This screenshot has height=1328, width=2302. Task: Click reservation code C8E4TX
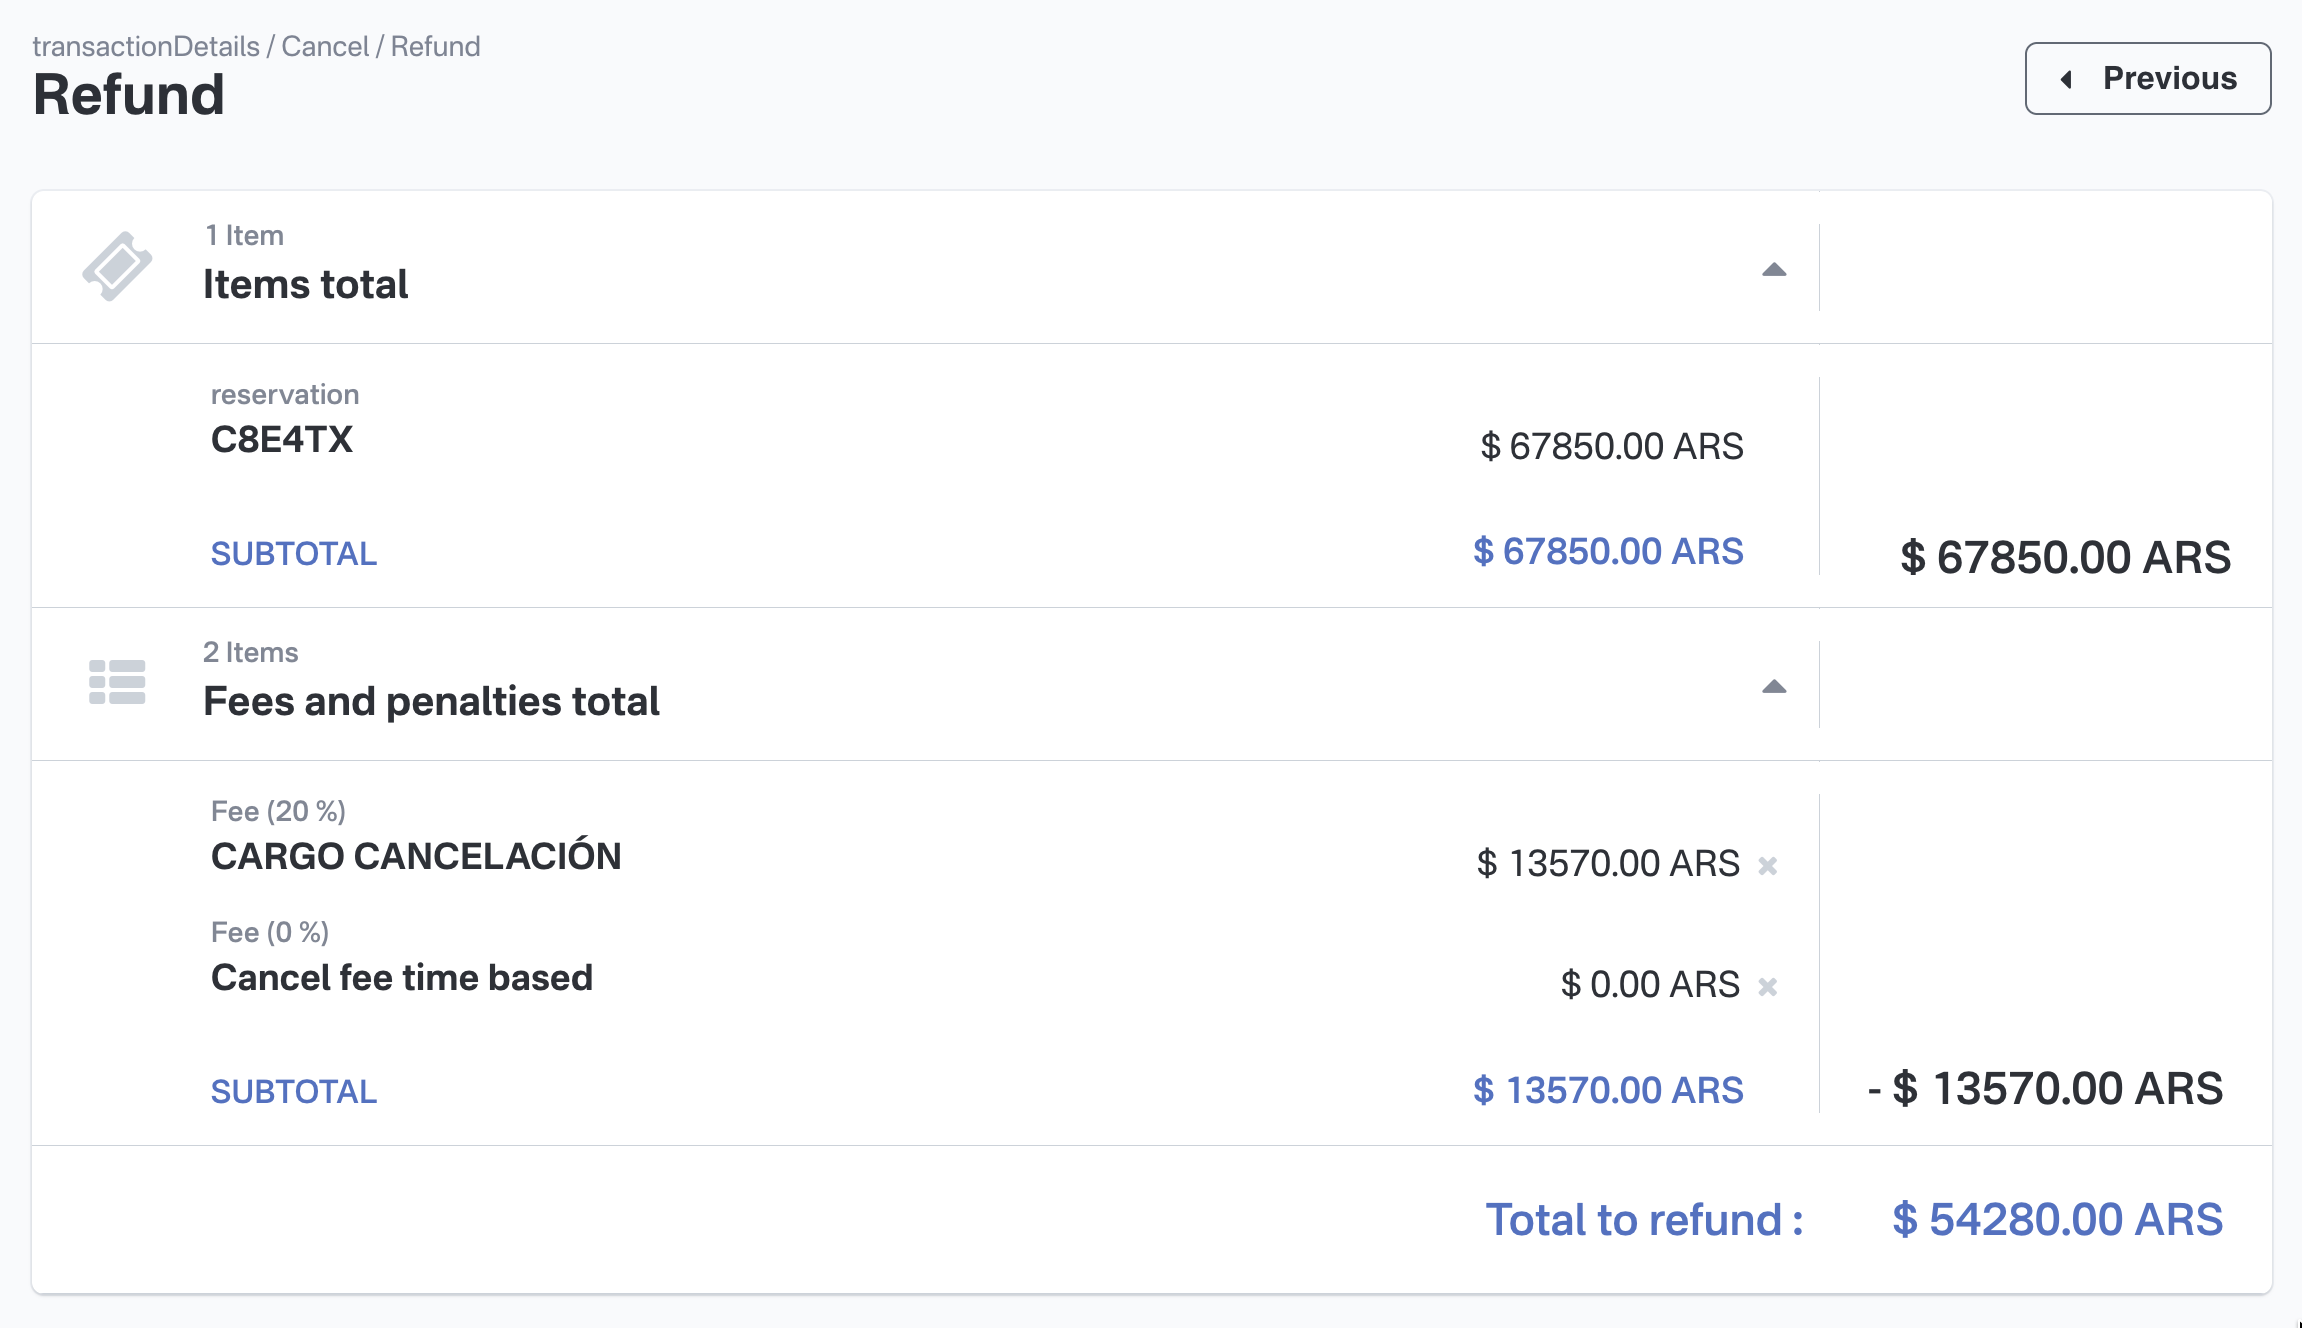pos(282,440)
